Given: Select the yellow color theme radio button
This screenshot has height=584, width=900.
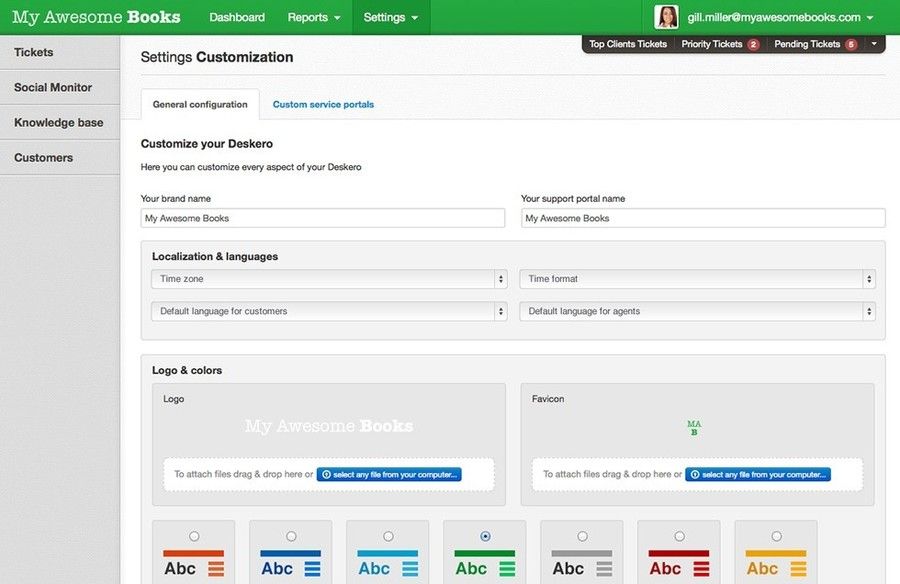Looking at the screenshot, I should click(x=776, y=536).
